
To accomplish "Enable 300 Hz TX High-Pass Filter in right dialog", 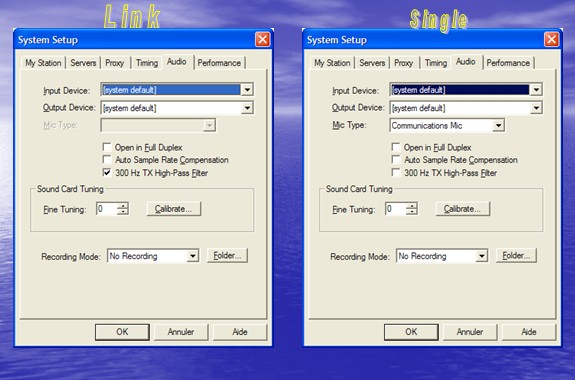I will coord(396,172).
